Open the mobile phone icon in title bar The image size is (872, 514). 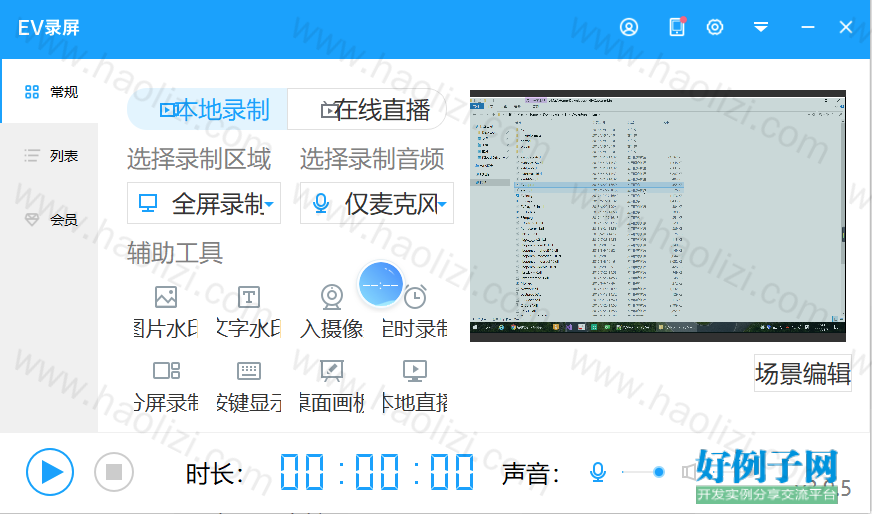pyautogui.click(x=677, y=27)
